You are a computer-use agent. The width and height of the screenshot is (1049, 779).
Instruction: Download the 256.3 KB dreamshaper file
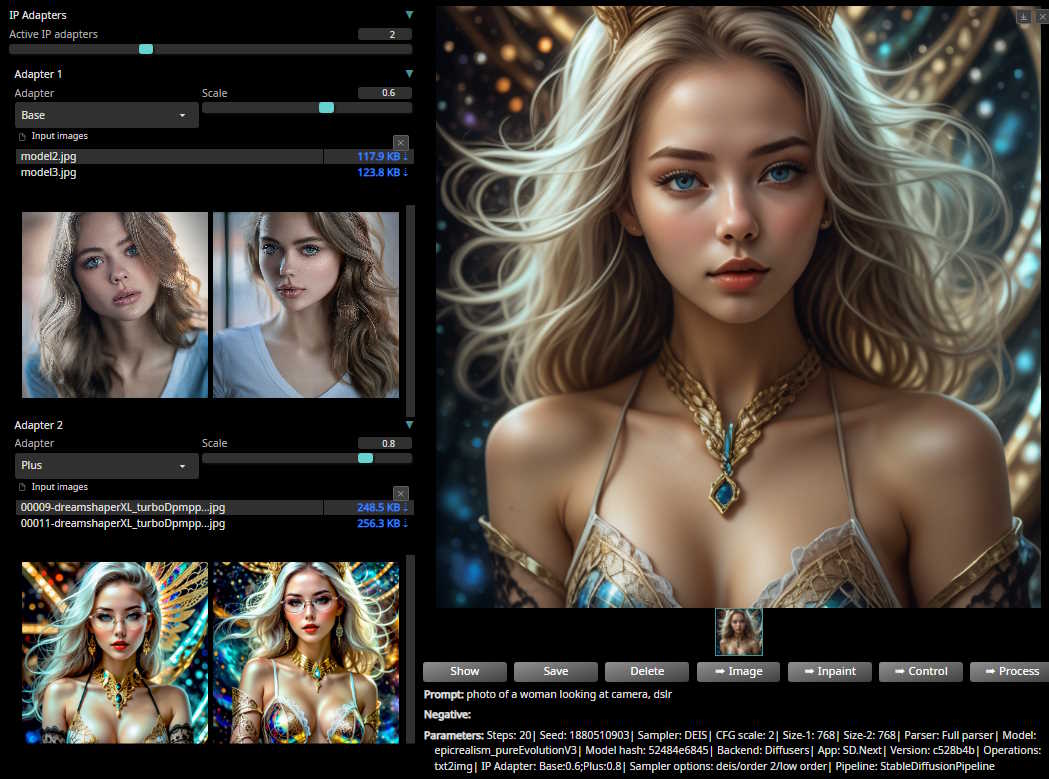click(x=382, y=523)
